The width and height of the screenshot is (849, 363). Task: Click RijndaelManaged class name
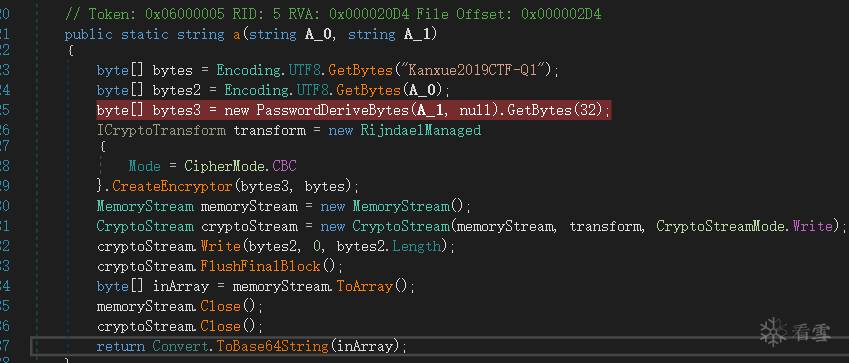tap(421, 131)
